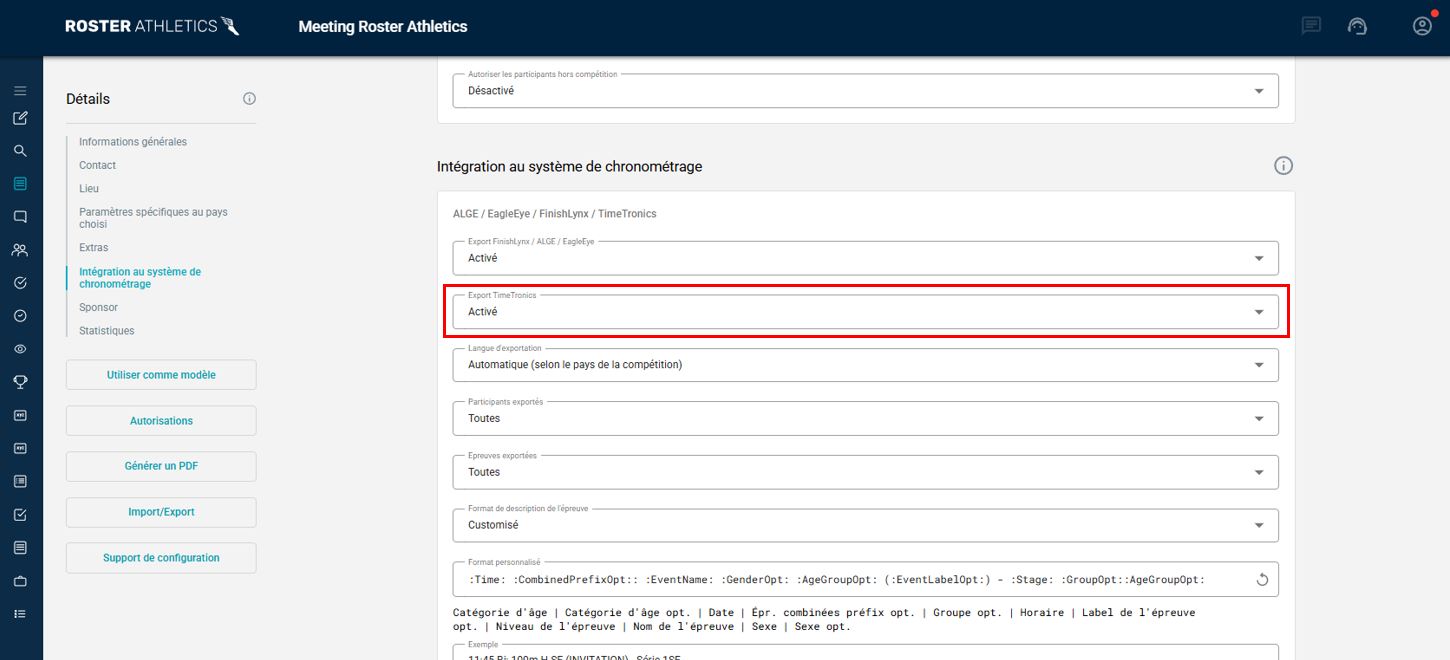Click the bulleted list icon at sidebar bottom

[x=20, y=614]
